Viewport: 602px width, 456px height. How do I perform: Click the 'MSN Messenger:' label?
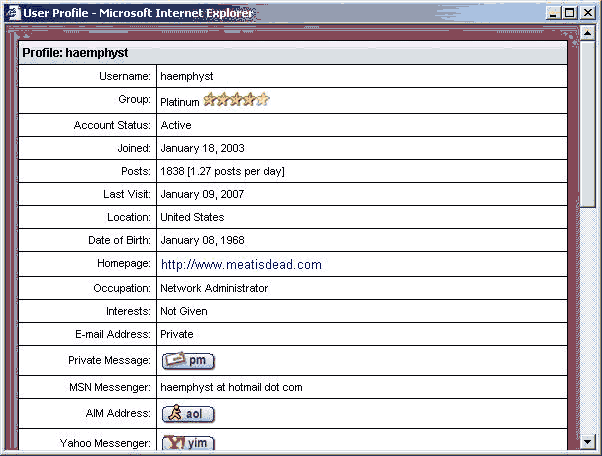(110, 387)
